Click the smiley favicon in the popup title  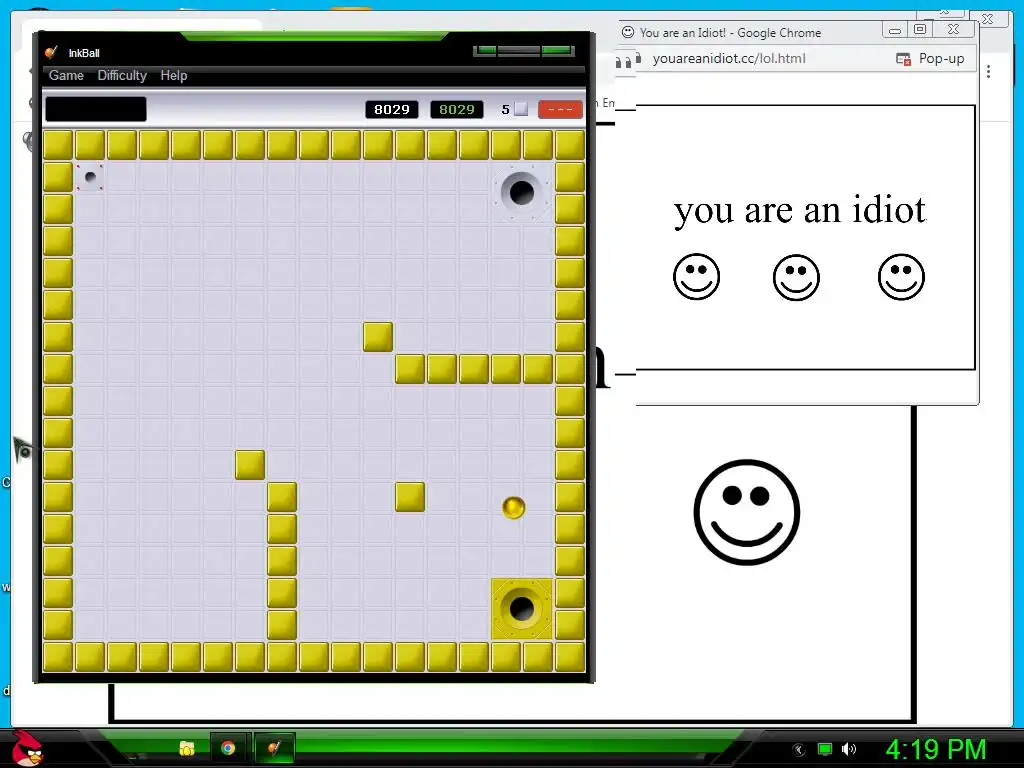coord(628,32)
